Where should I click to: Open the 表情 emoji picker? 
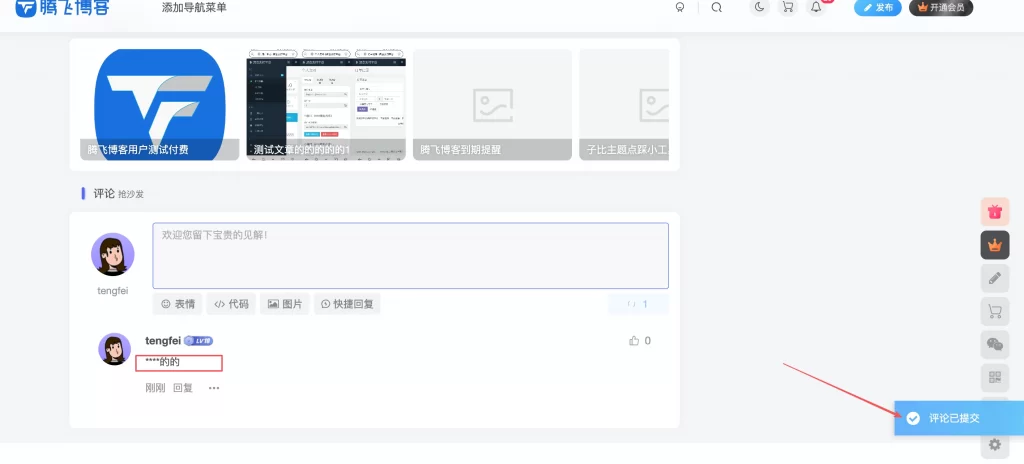(x=178, y=304)
